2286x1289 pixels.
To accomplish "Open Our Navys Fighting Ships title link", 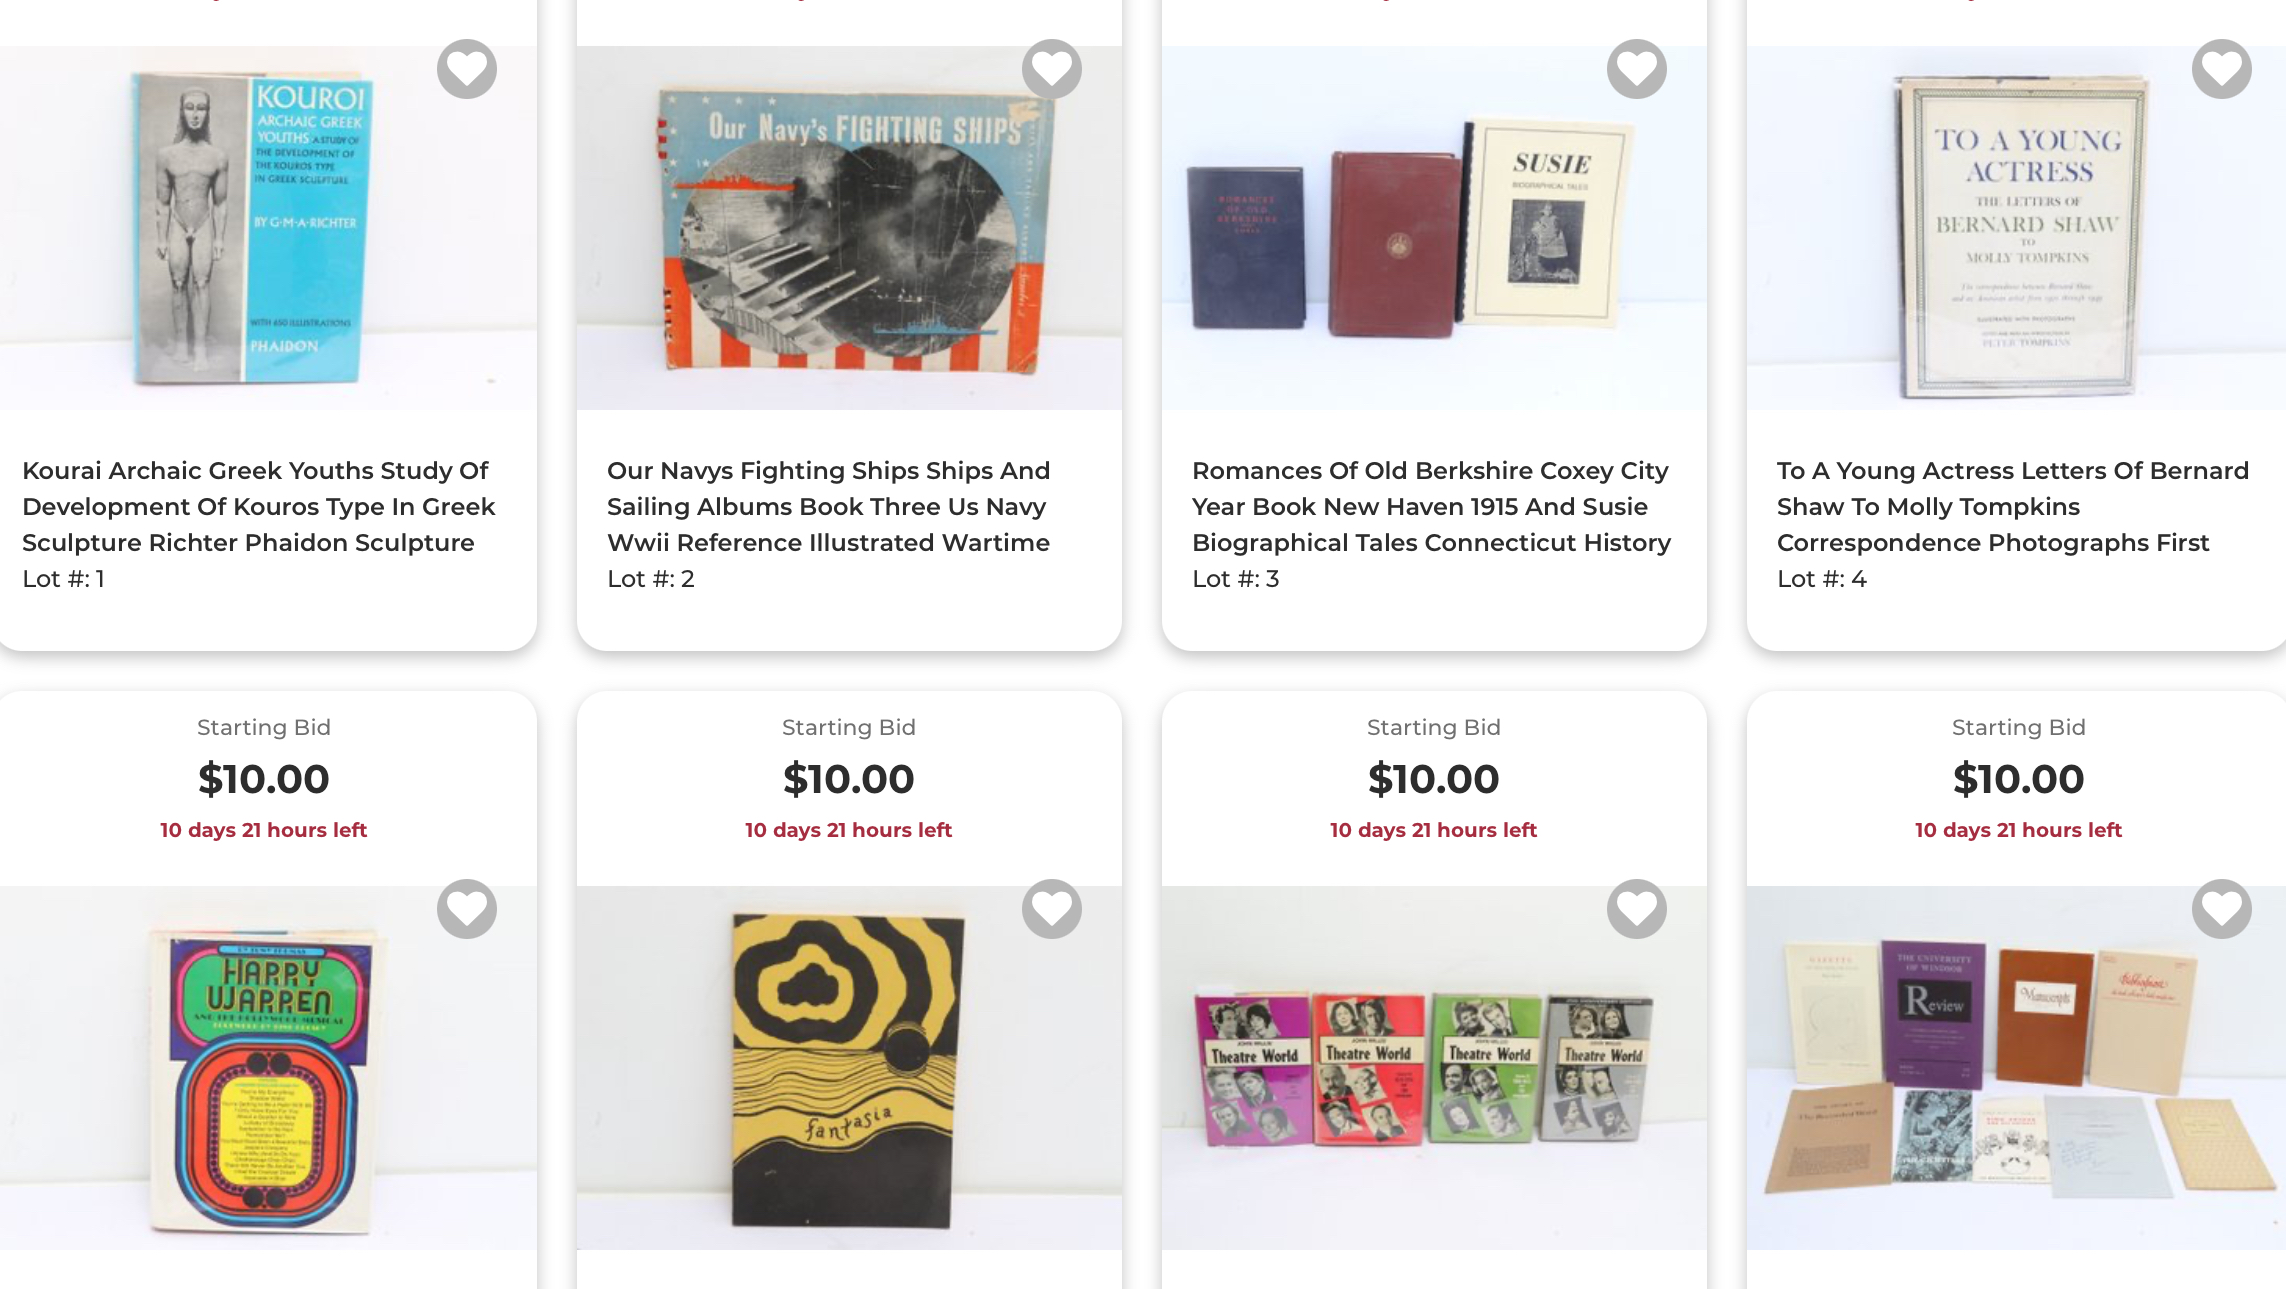I will [x=828, y=506].
